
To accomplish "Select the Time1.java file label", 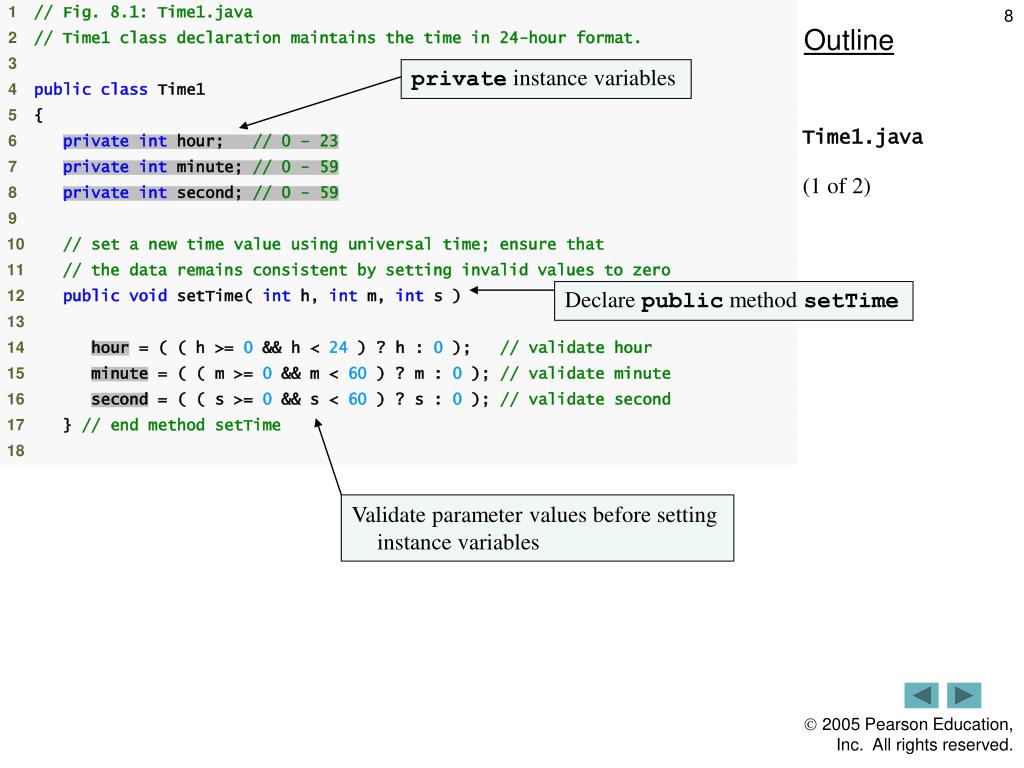I will click(x=863, y=137).
